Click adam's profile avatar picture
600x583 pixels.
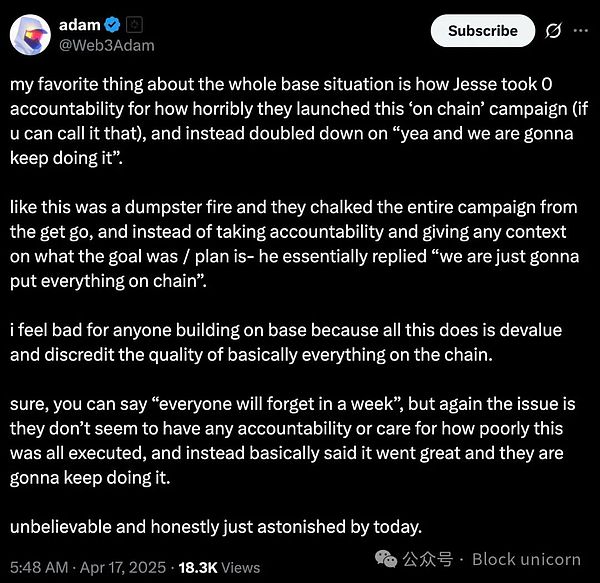point(31,35)
